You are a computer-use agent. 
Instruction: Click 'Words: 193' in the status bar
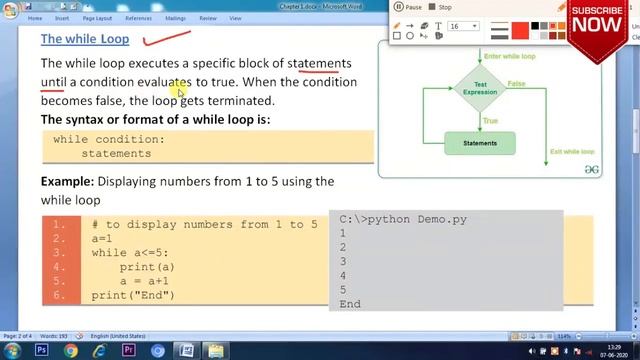(53, 336)
